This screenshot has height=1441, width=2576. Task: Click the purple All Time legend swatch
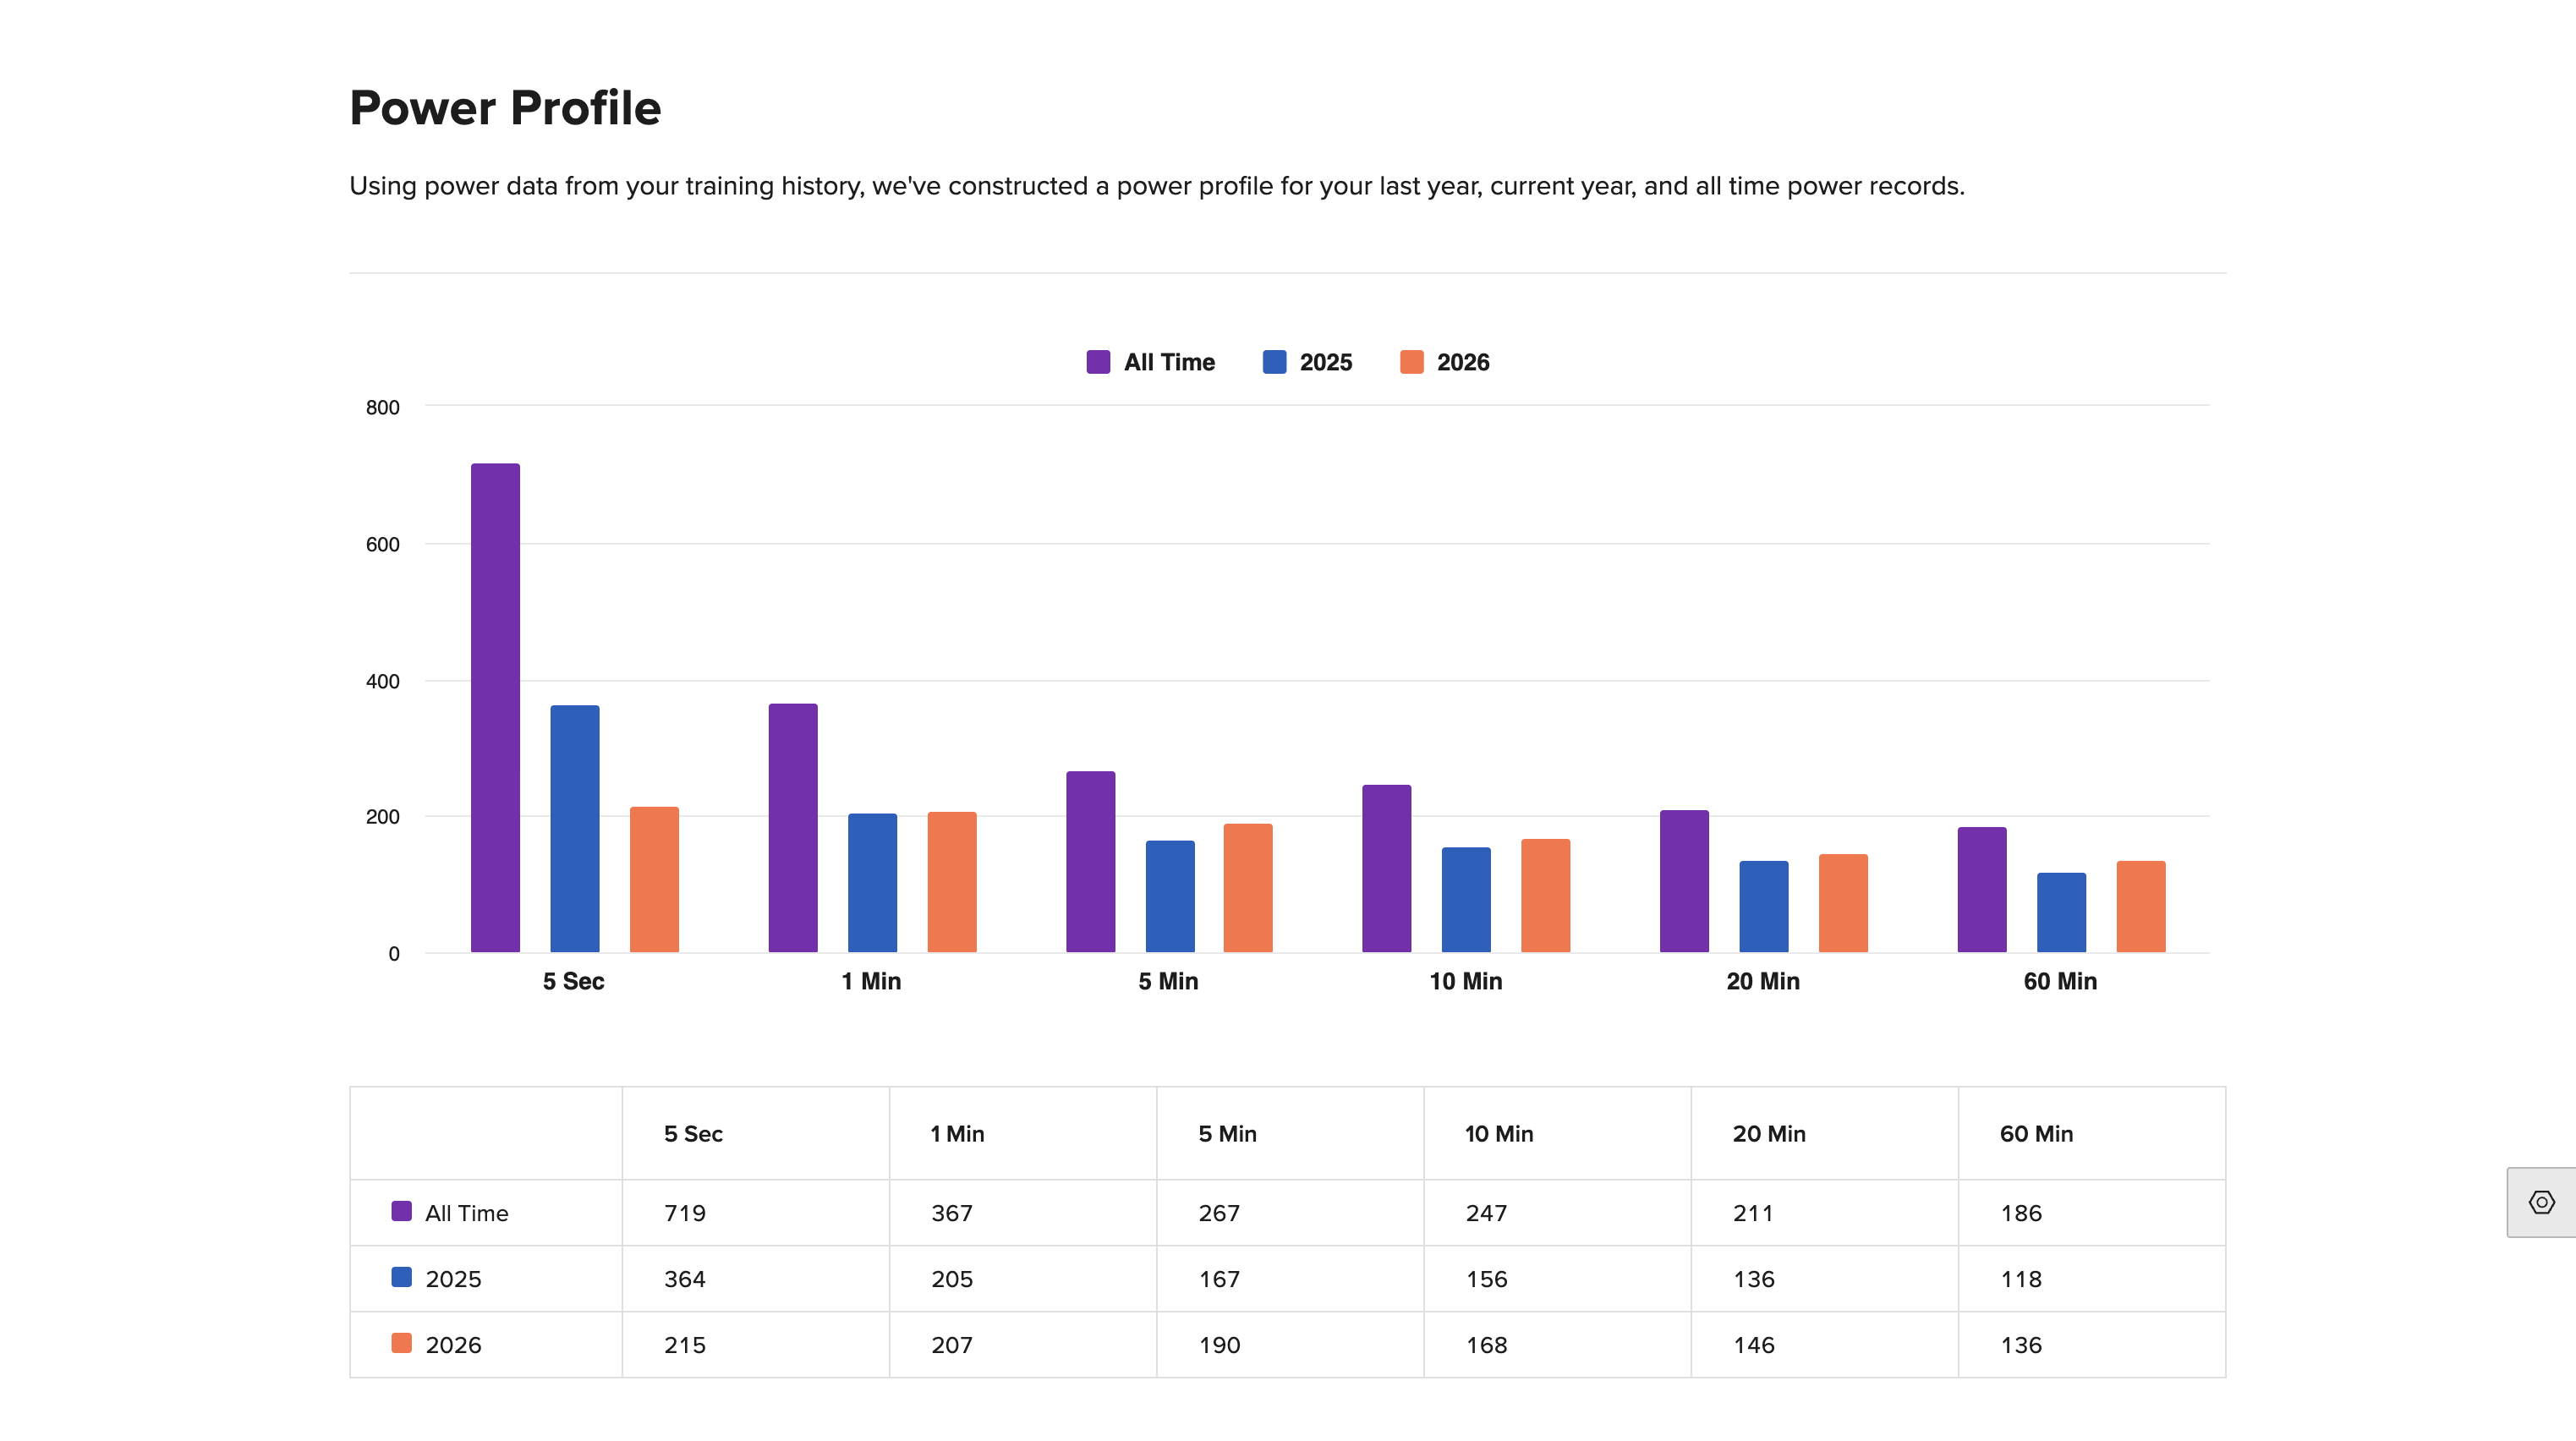(x=1098, y=362)
